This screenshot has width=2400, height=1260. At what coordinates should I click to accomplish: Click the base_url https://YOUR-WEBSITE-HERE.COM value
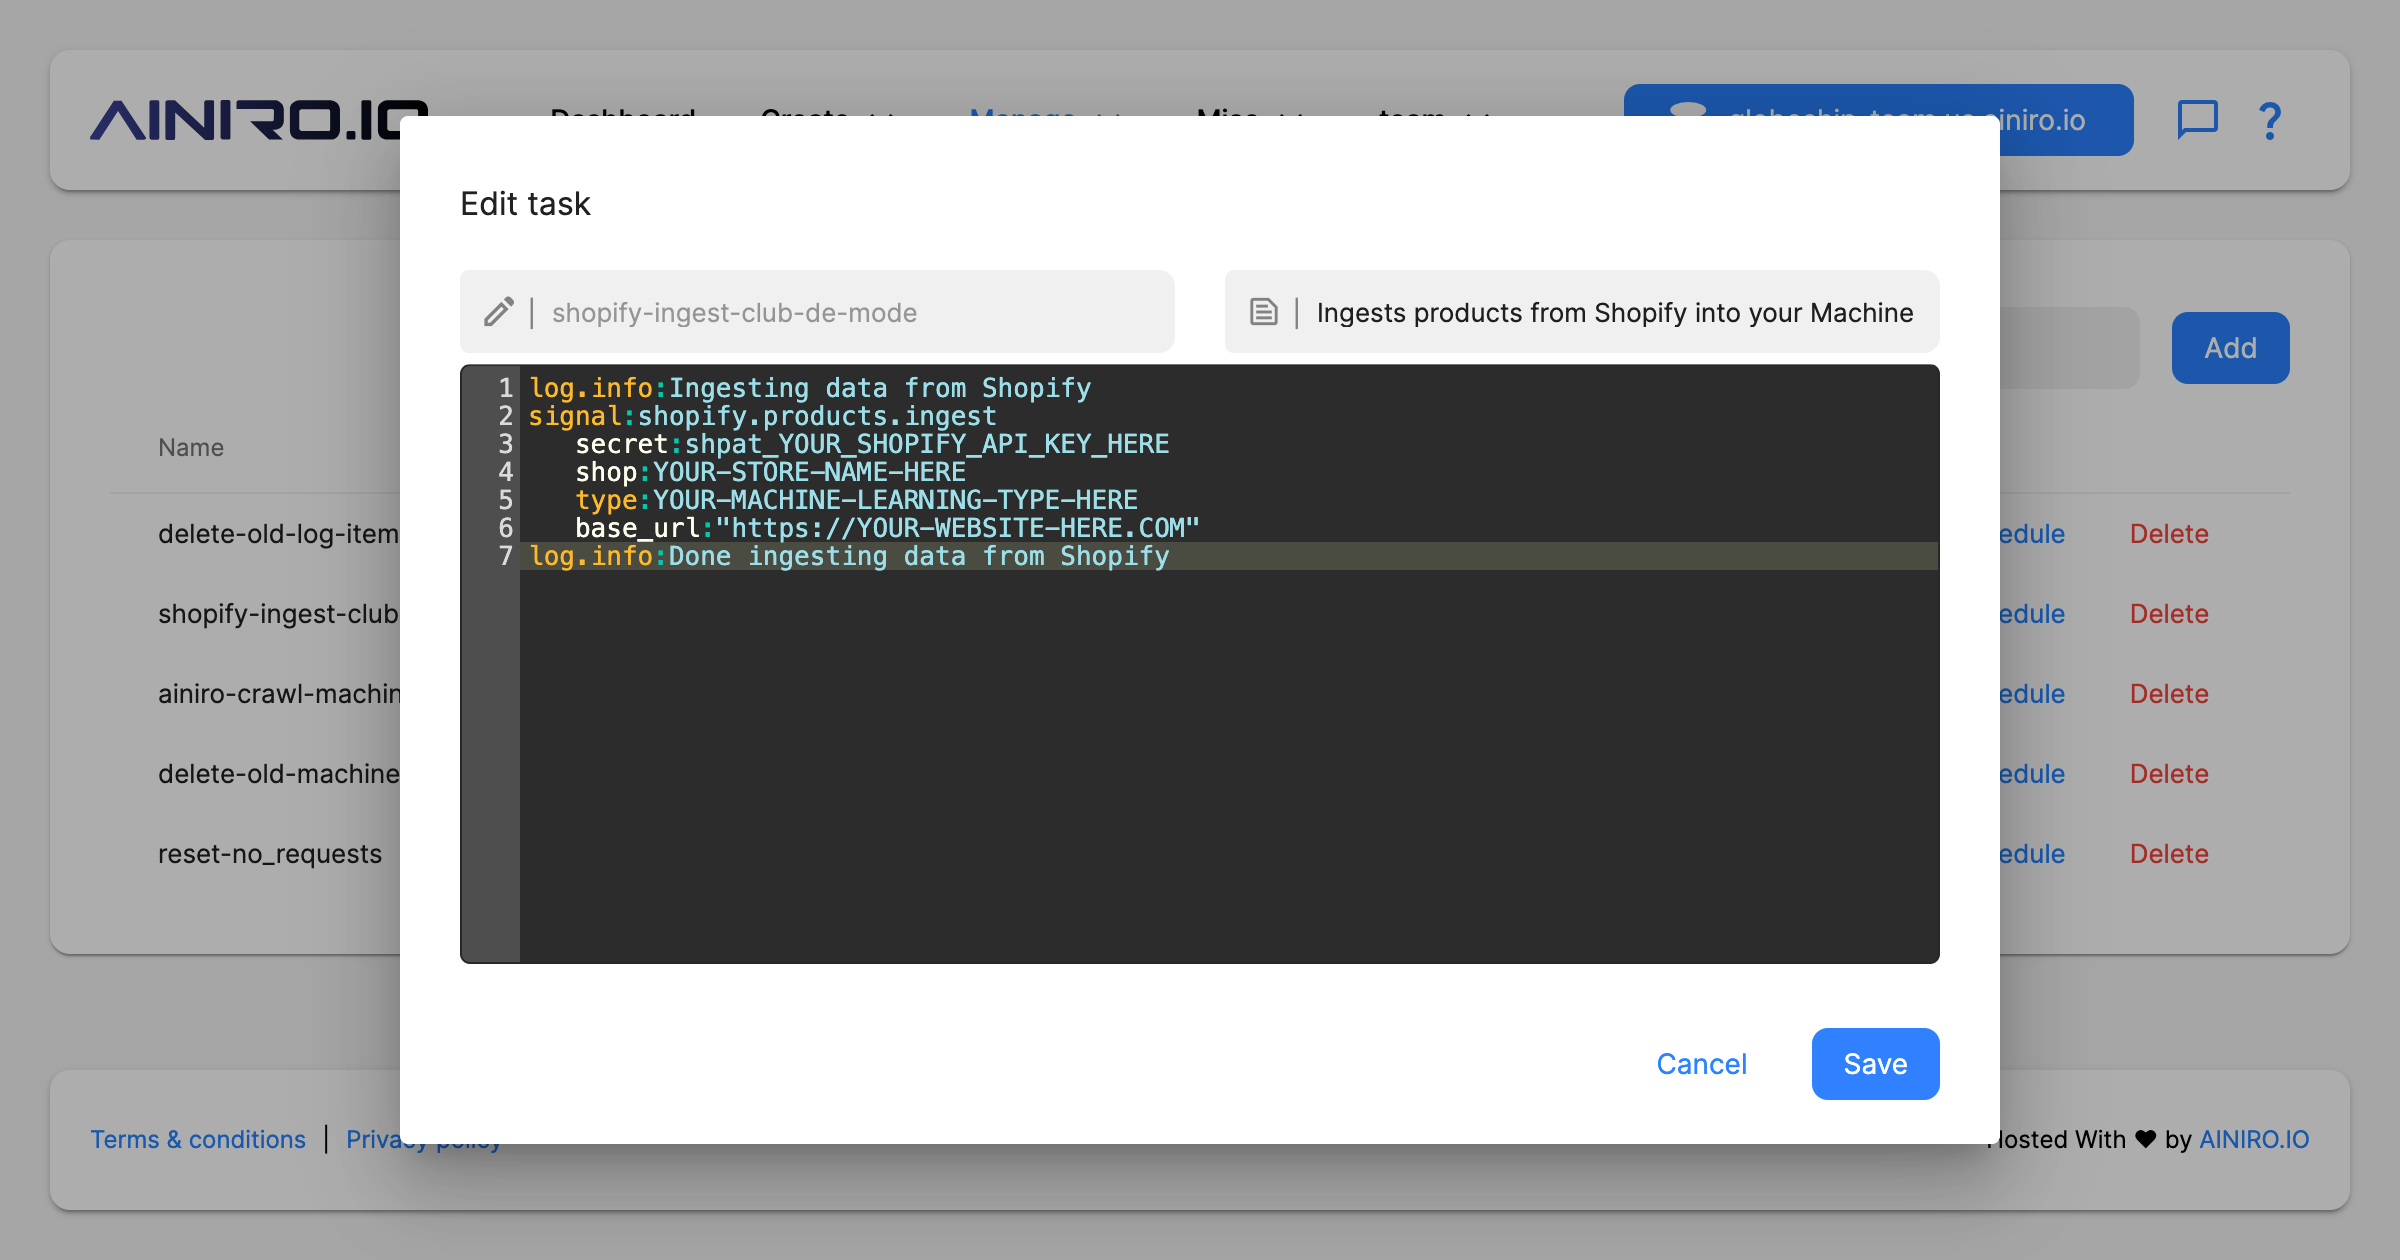coord(958,528)
